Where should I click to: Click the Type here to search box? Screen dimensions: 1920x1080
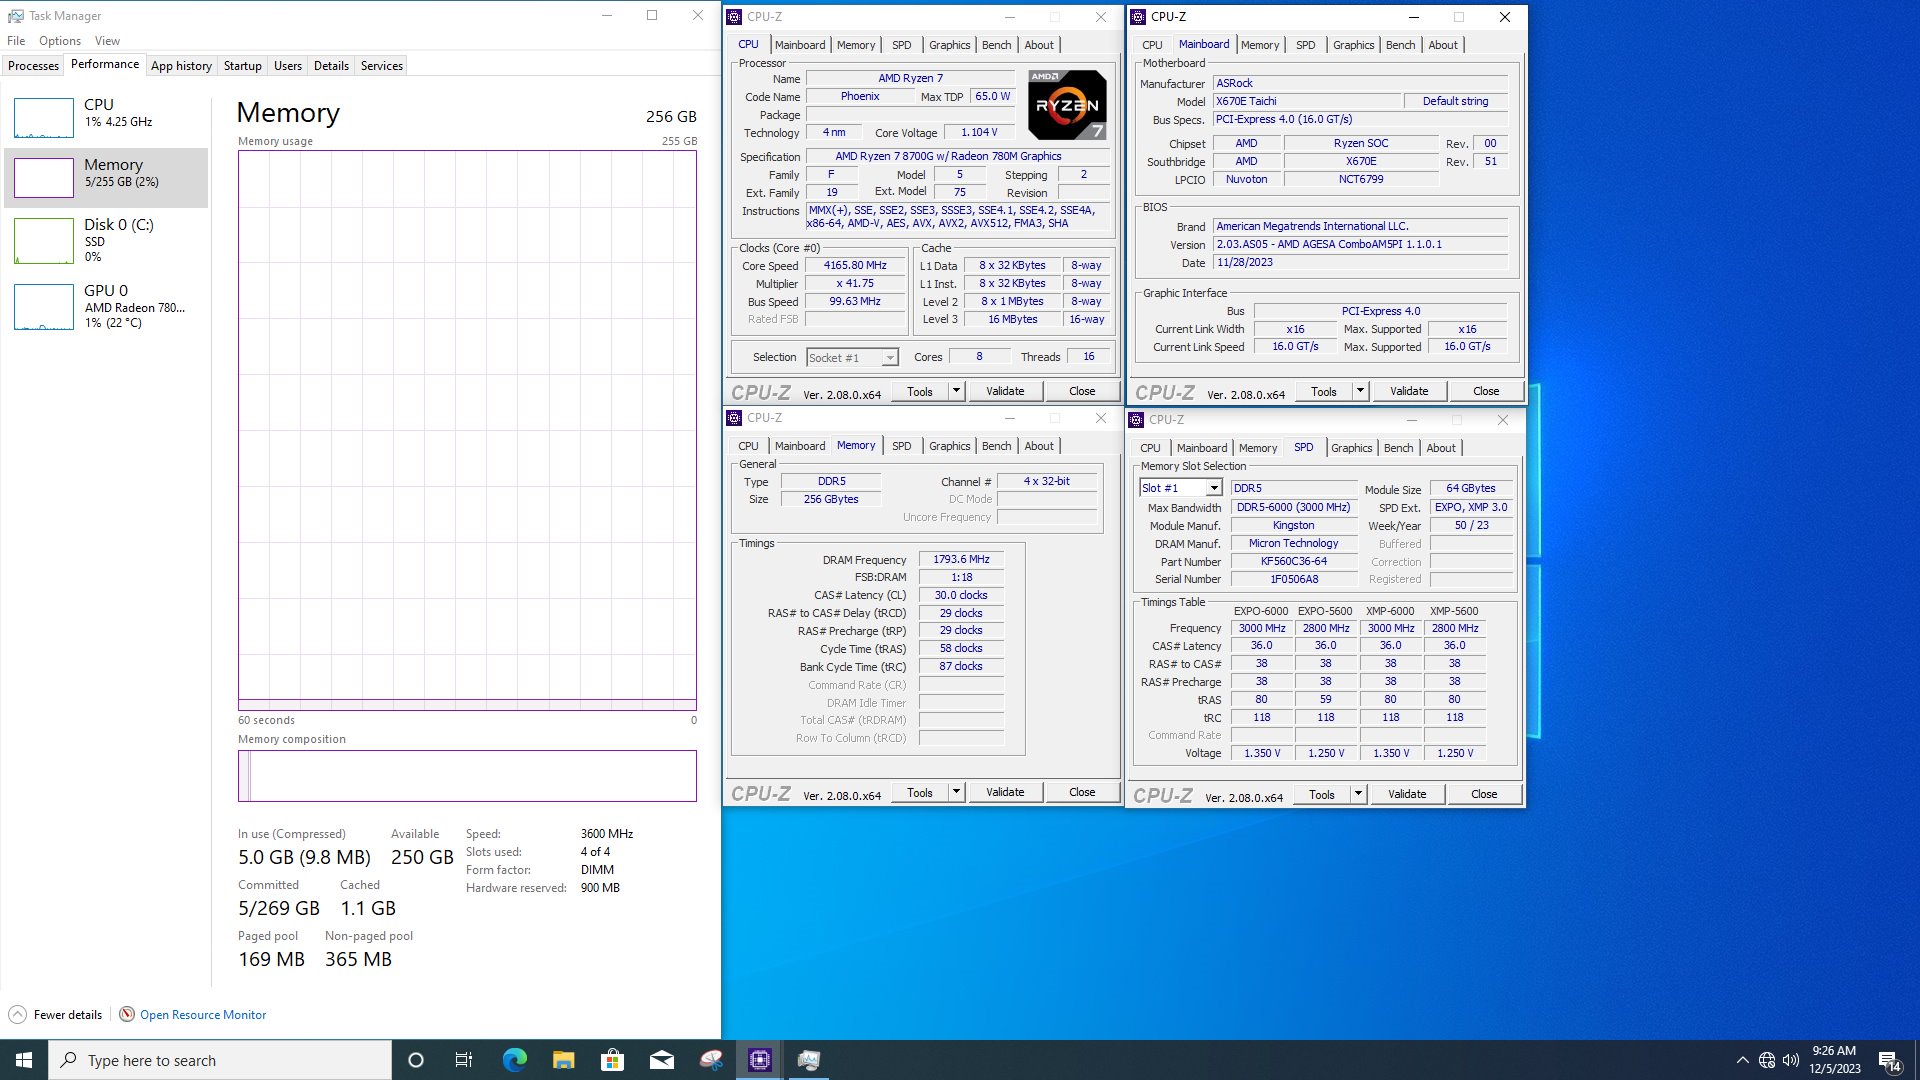[220, 1060]
